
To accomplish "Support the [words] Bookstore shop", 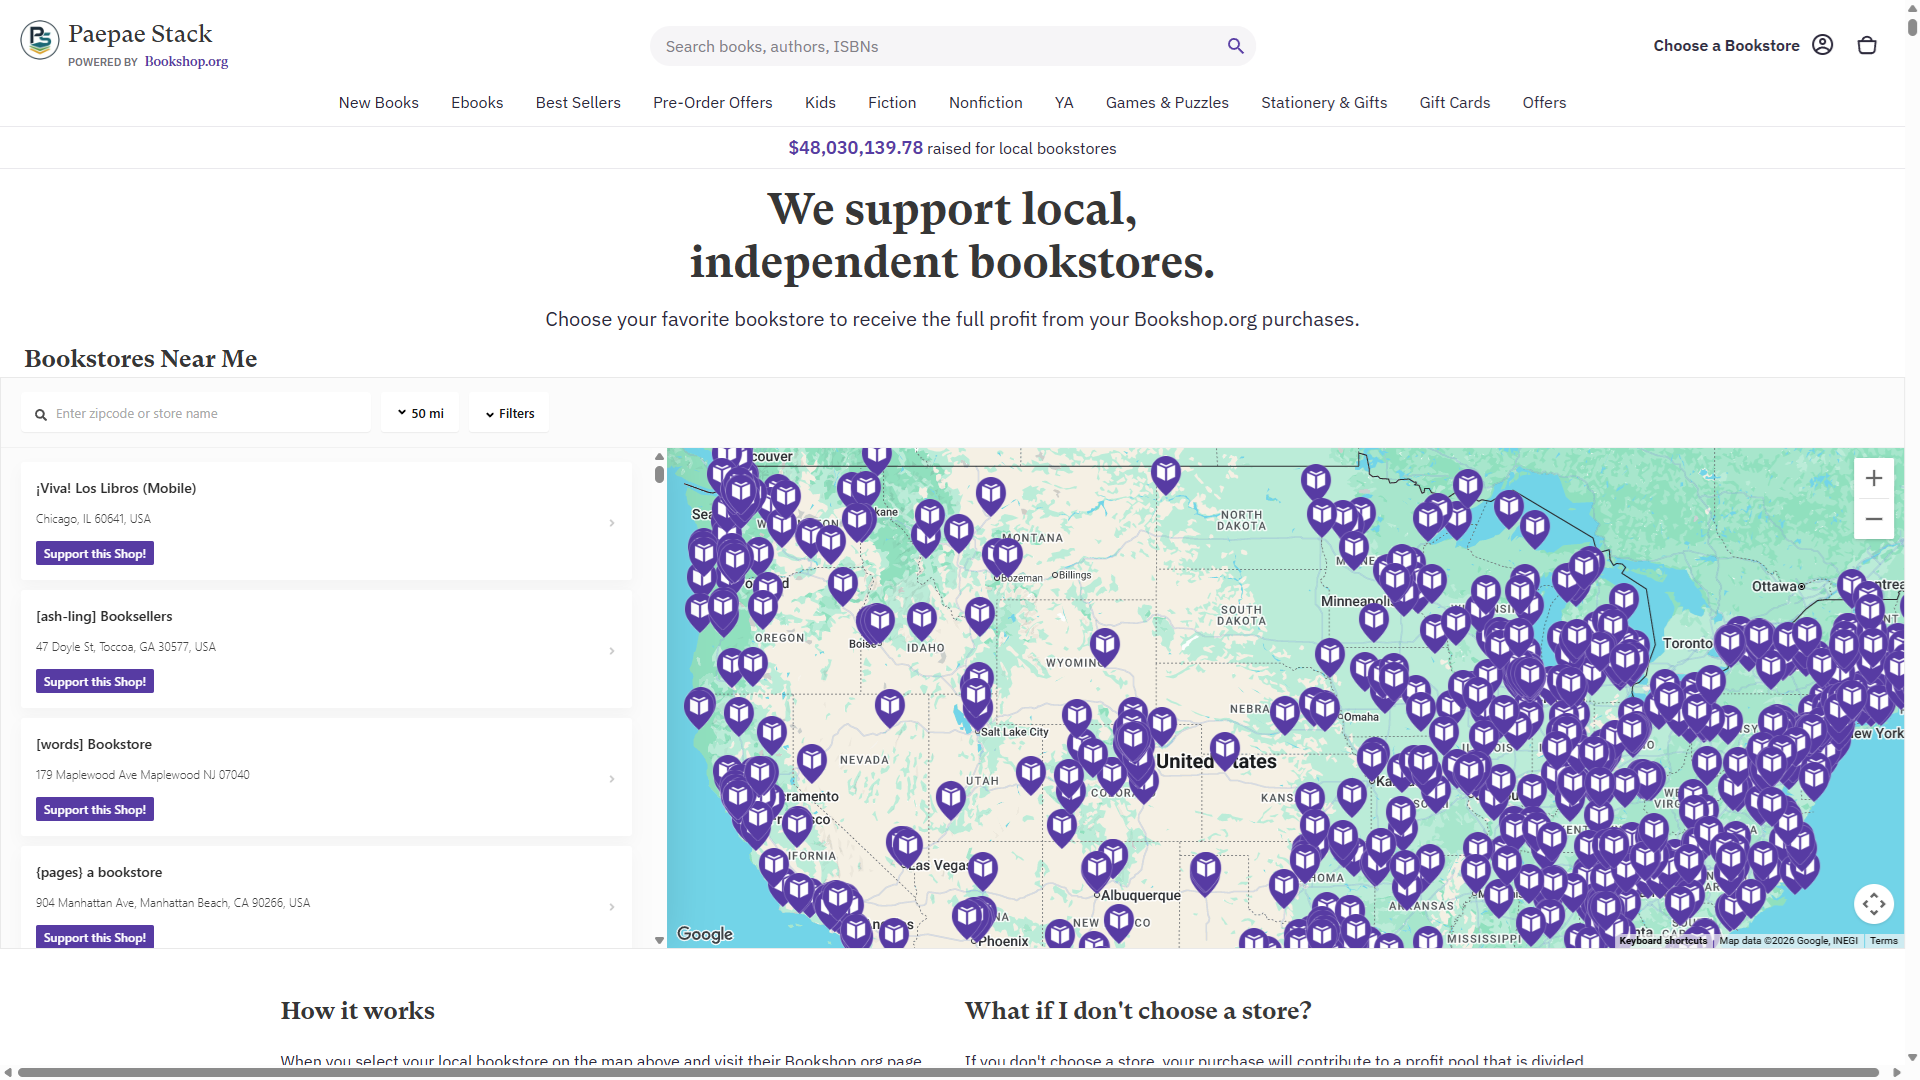I will pos(95,810).
